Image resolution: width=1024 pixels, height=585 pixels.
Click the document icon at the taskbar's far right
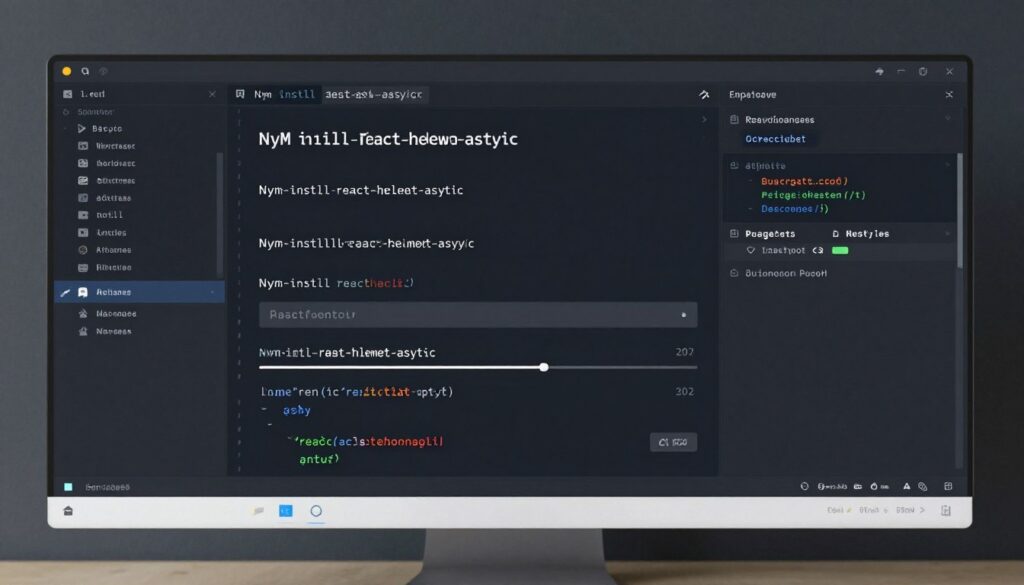pyautogui.click(x=946, y=511)
